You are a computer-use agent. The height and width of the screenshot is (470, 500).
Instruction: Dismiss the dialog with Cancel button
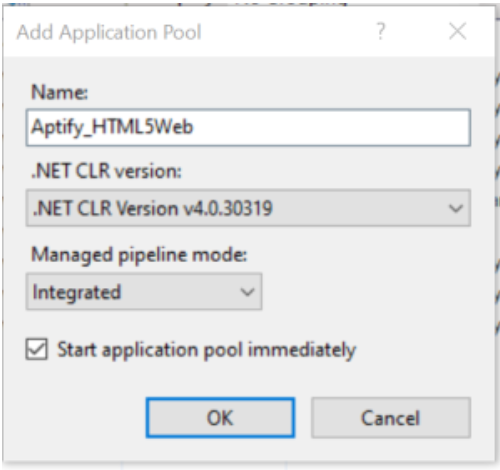(391, 418)
